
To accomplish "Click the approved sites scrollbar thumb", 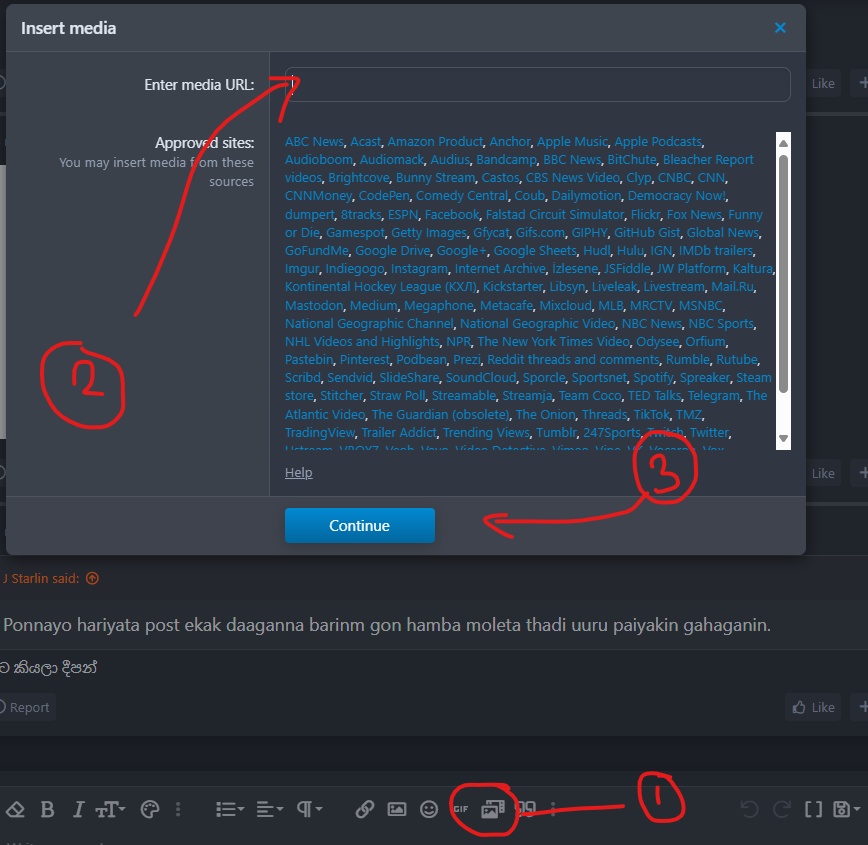I will pos(783,274).
